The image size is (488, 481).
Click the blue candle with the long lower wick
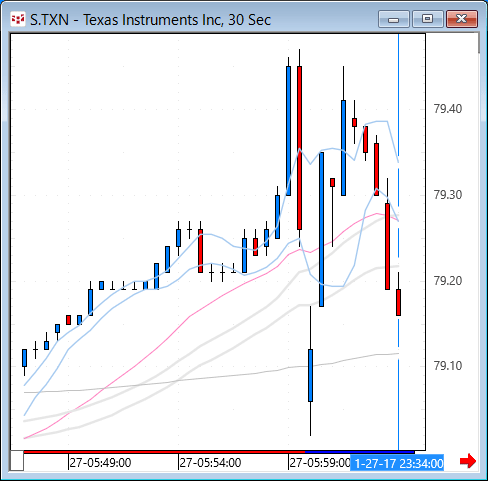coord(310,375)
